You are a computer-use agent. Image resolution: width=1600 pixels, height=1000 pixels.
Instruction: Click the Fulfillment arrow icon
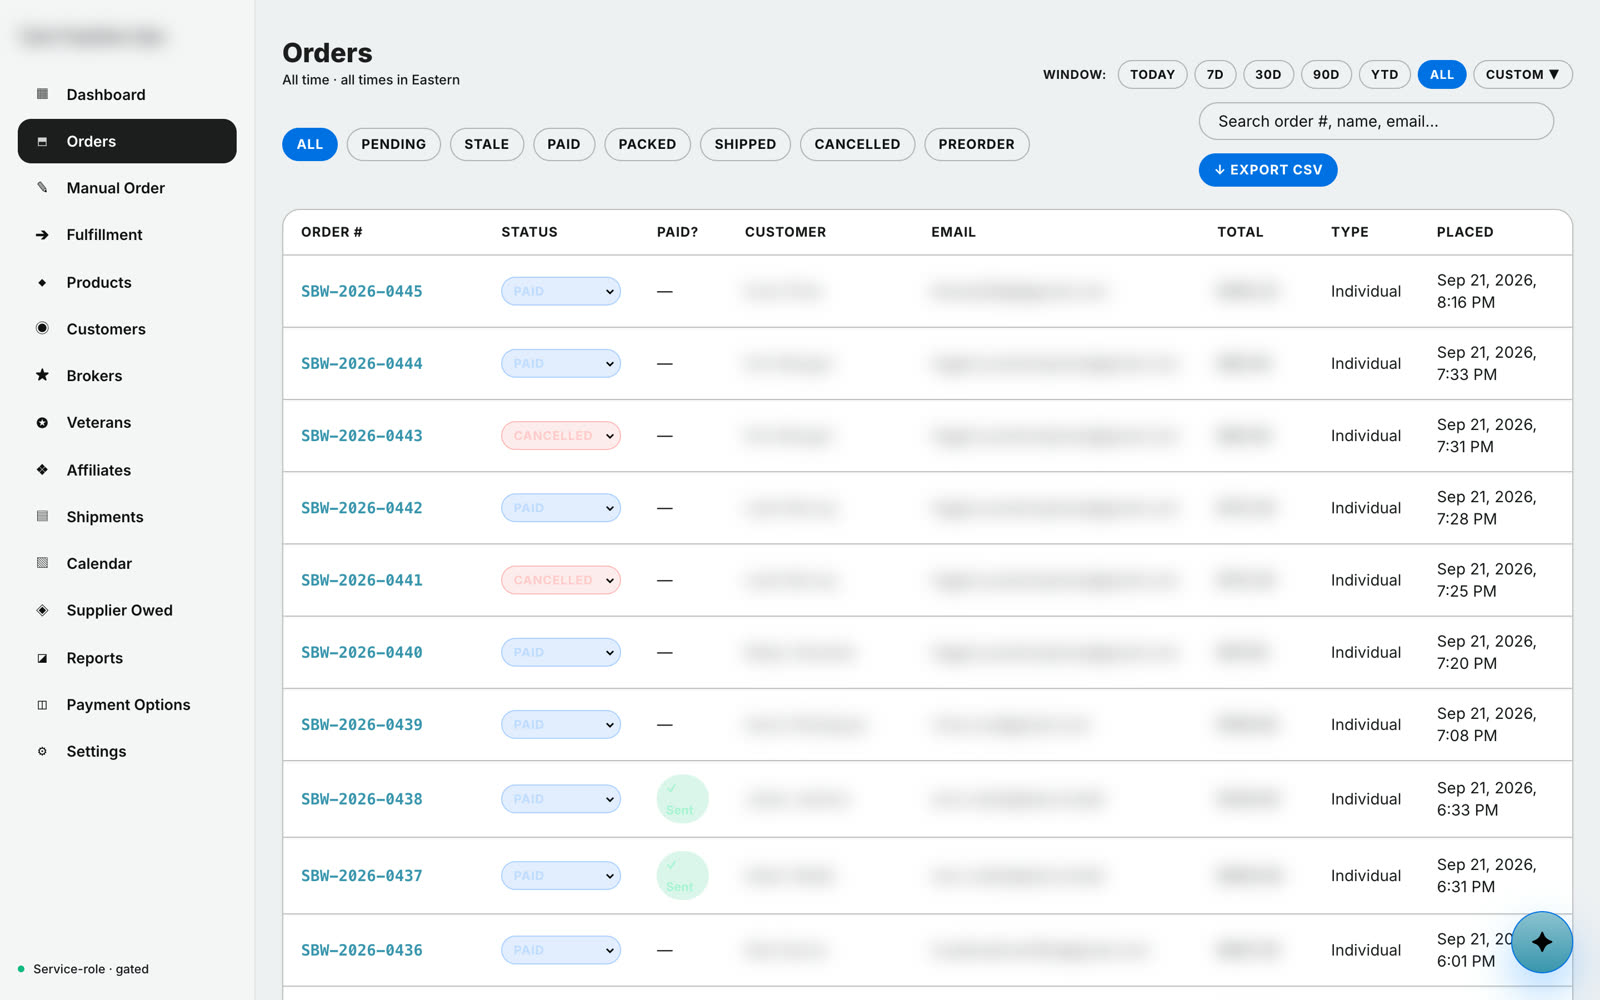coord(42,235)
